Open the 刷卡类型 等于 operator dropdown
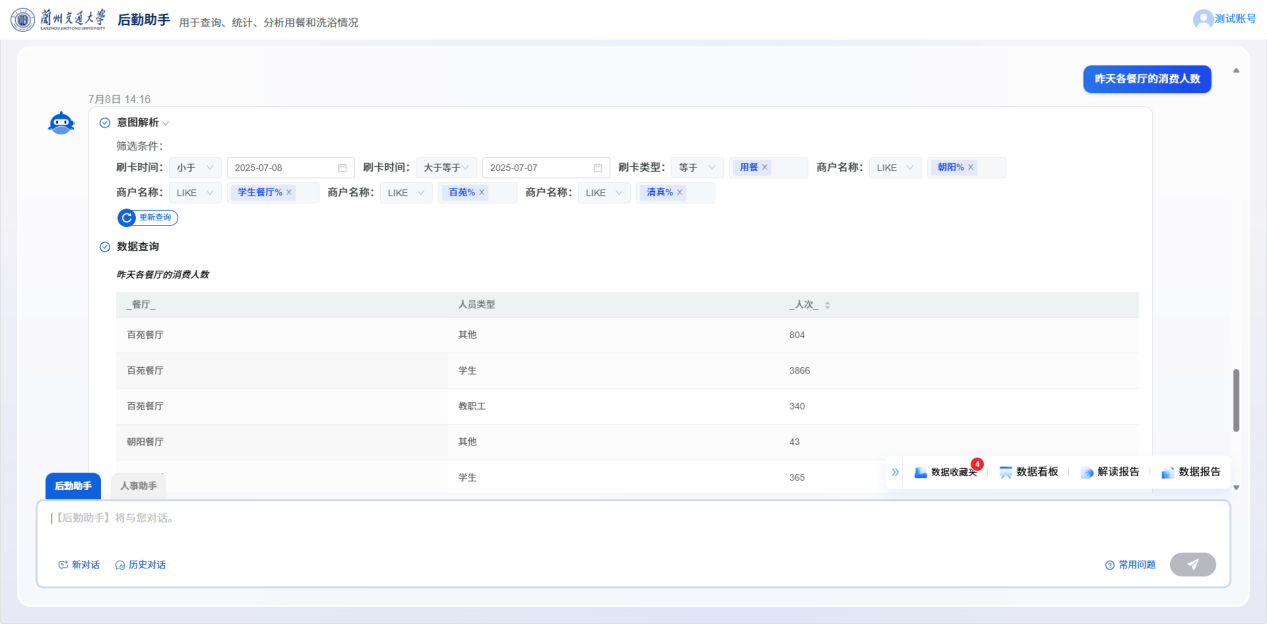1267x624 pixels. point(697,168)
